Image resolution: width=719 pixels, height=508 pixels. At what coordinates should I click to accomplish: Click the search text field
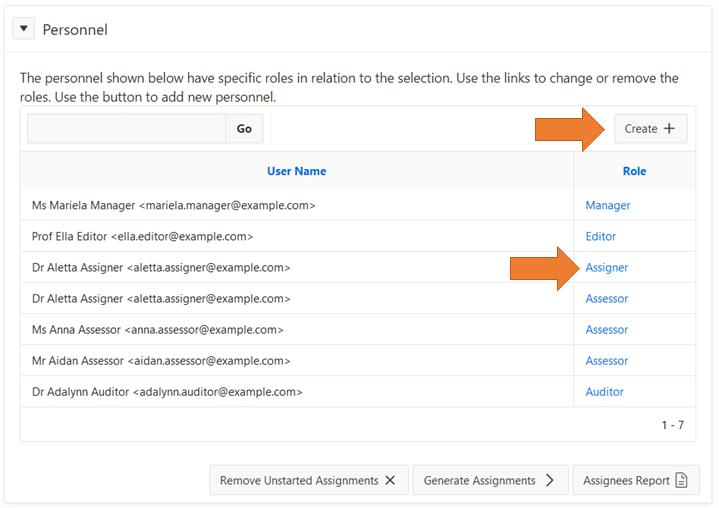pyautogui.click(x=126, y=129)
